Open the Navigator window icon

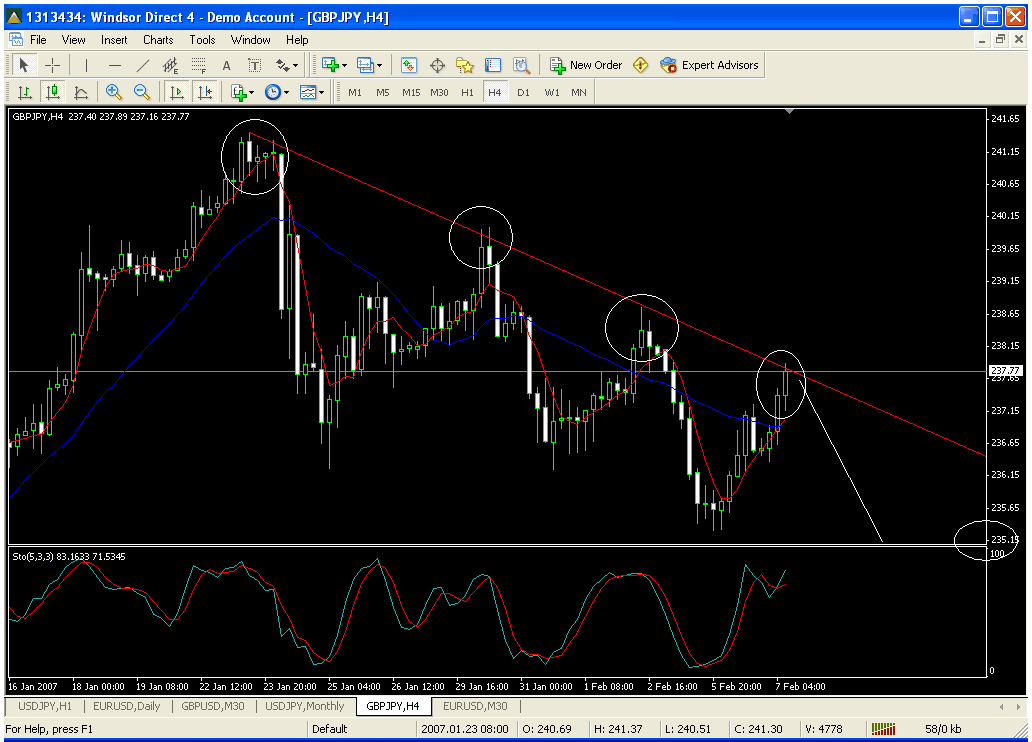(465, 65)
